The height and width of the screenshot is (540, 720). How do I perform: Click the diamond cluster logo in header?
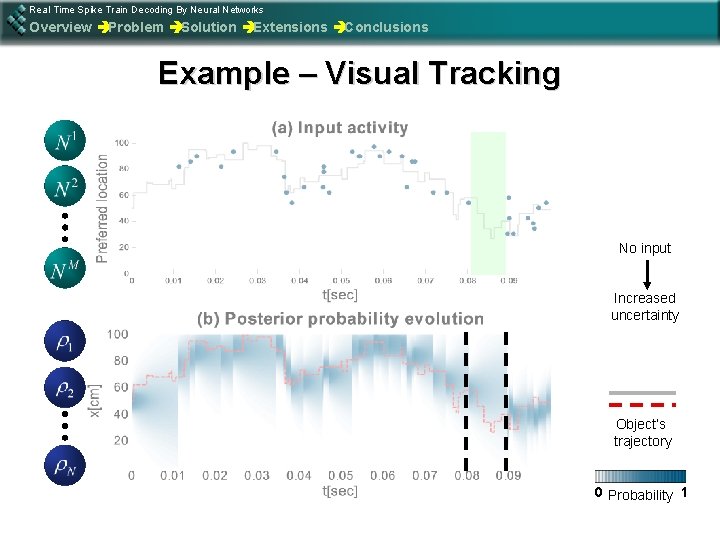[17, 19]
